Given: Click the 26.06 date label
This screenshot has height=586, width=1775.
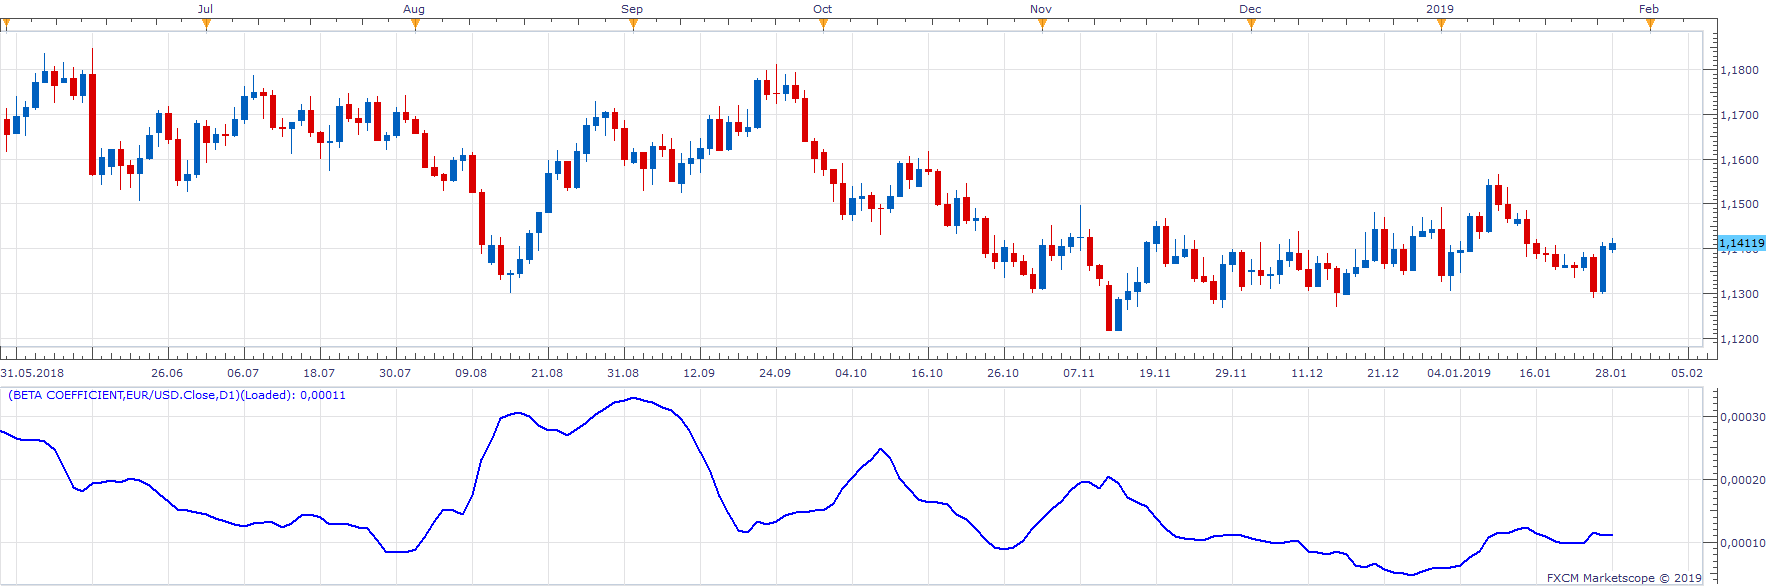Looking at the screenshot, I should pyautogui.click(x=167, y=373).
